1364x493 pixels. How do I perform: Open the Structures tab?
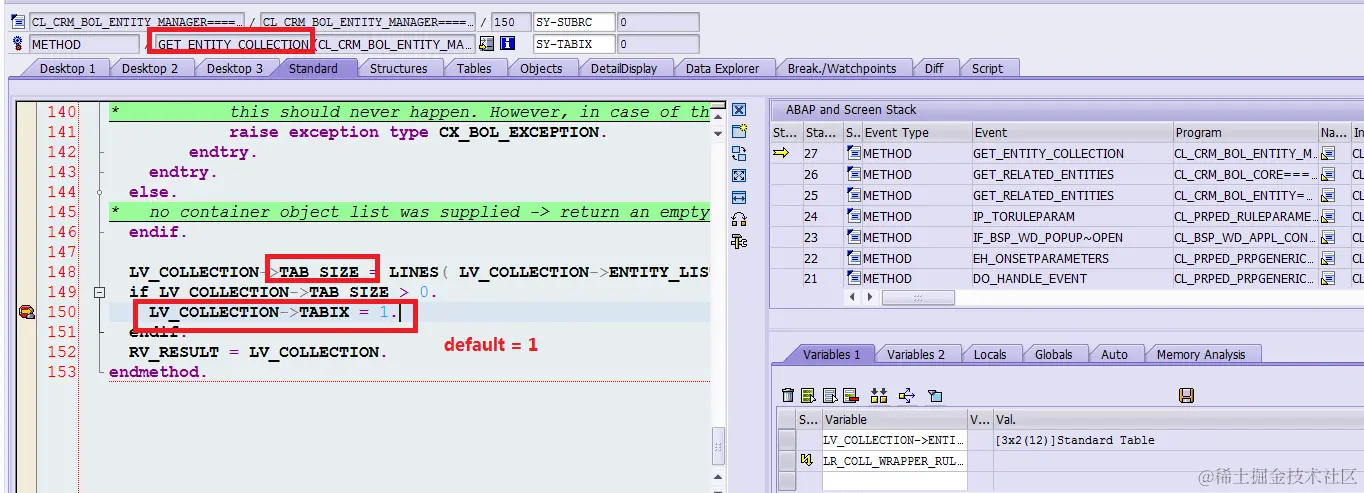[x=398, y=68]
